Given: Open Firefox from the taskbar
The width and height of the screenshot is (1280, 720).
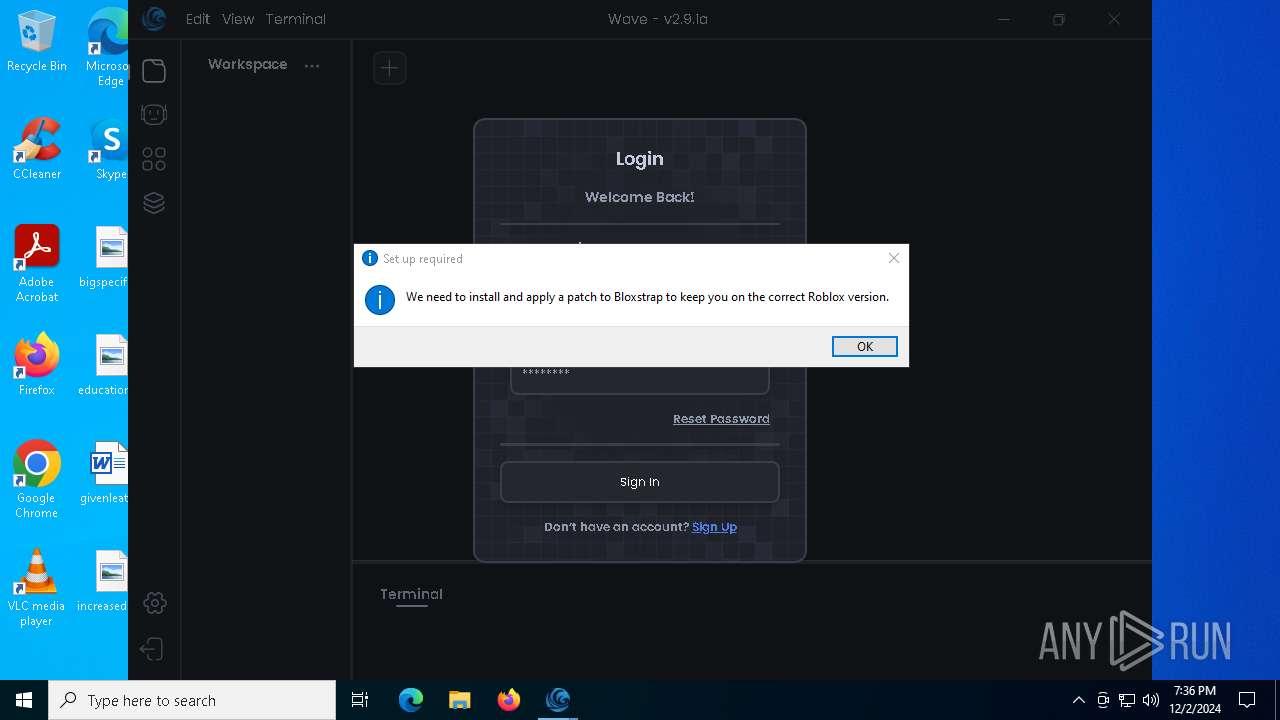Looking at the screenshot, I should [509, 700].
